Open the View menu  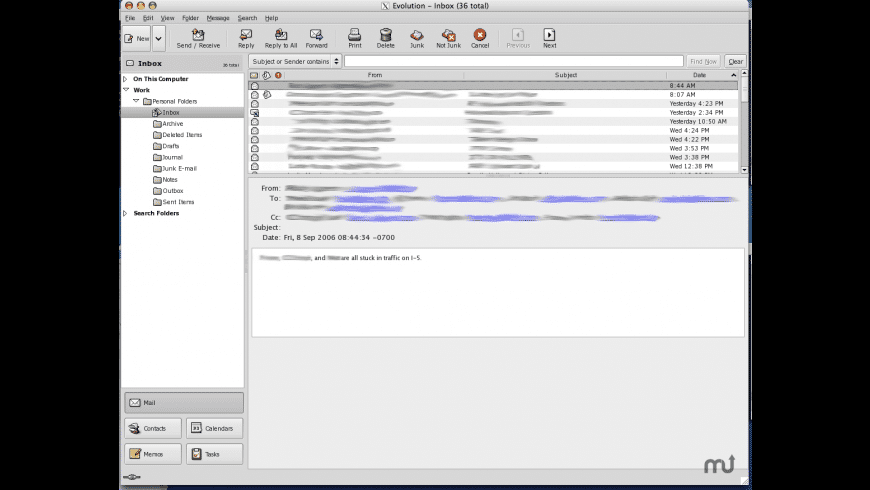pos(168,18)
